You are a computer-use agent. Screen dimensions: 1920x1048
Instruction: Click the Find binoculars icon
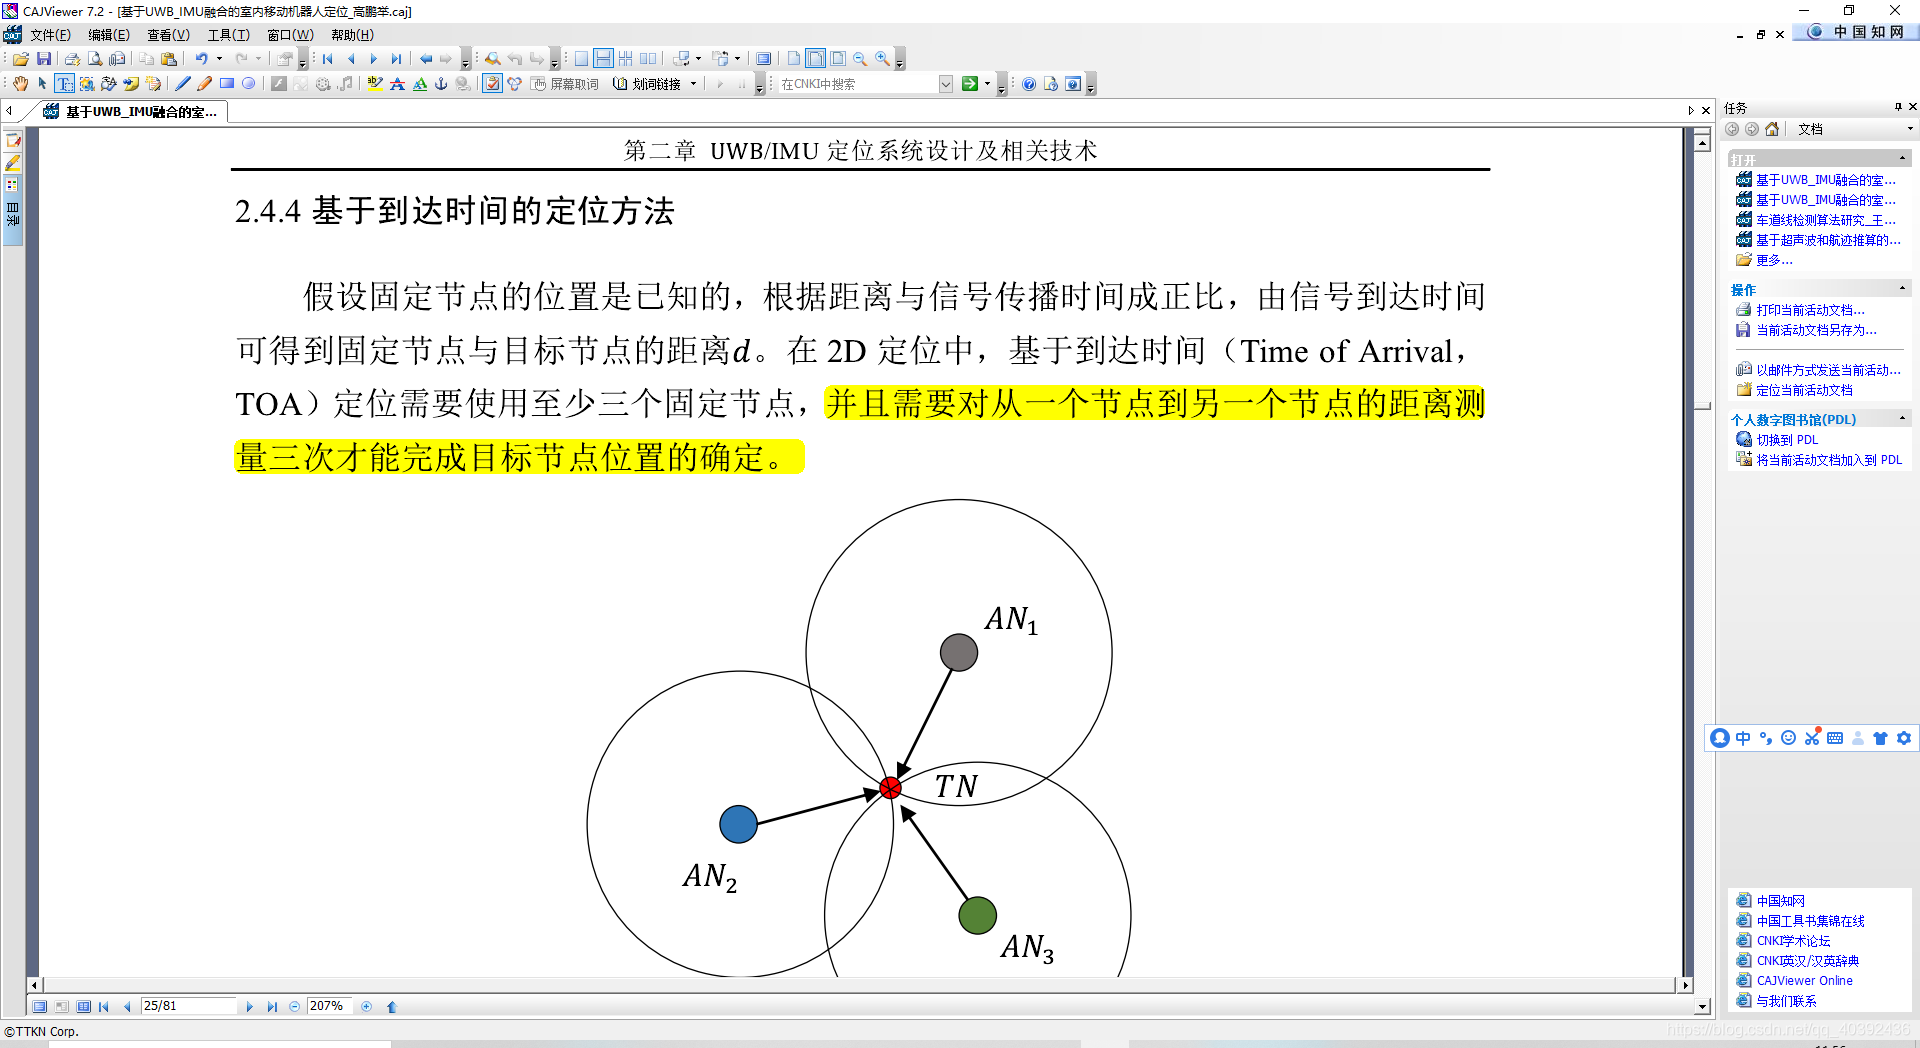[492, 59]
